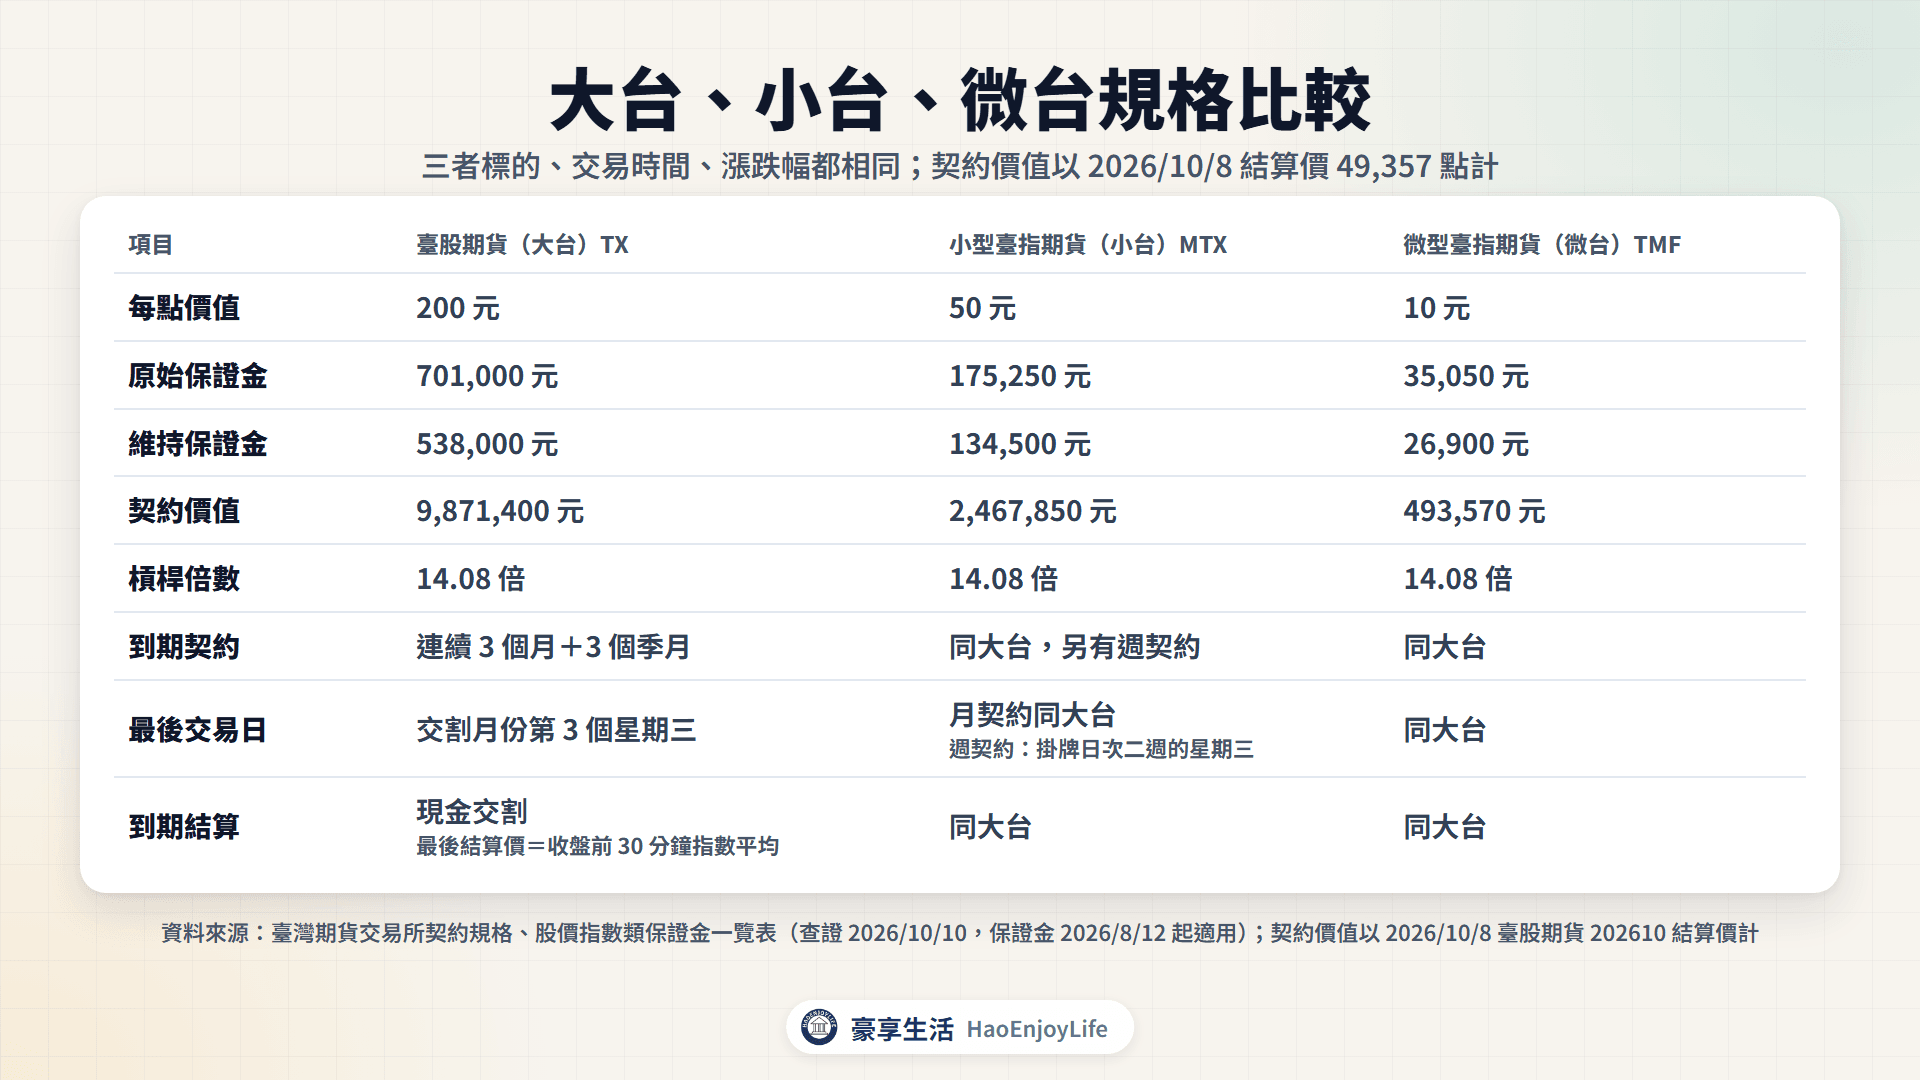Select the 50 元 cell
This screenshot has width=1920, height=1080.
pyautogui.click(x=982, y=308)
